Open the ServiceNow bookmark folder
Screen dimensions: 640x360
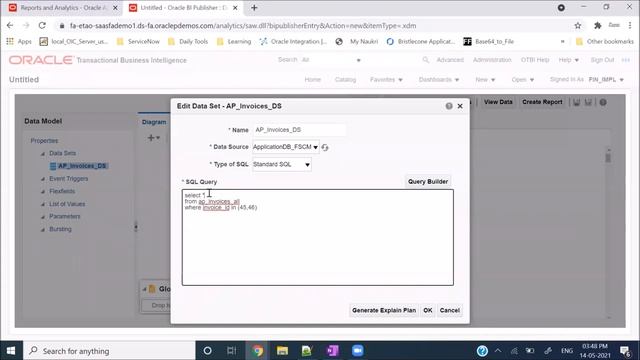coord(138,42)
